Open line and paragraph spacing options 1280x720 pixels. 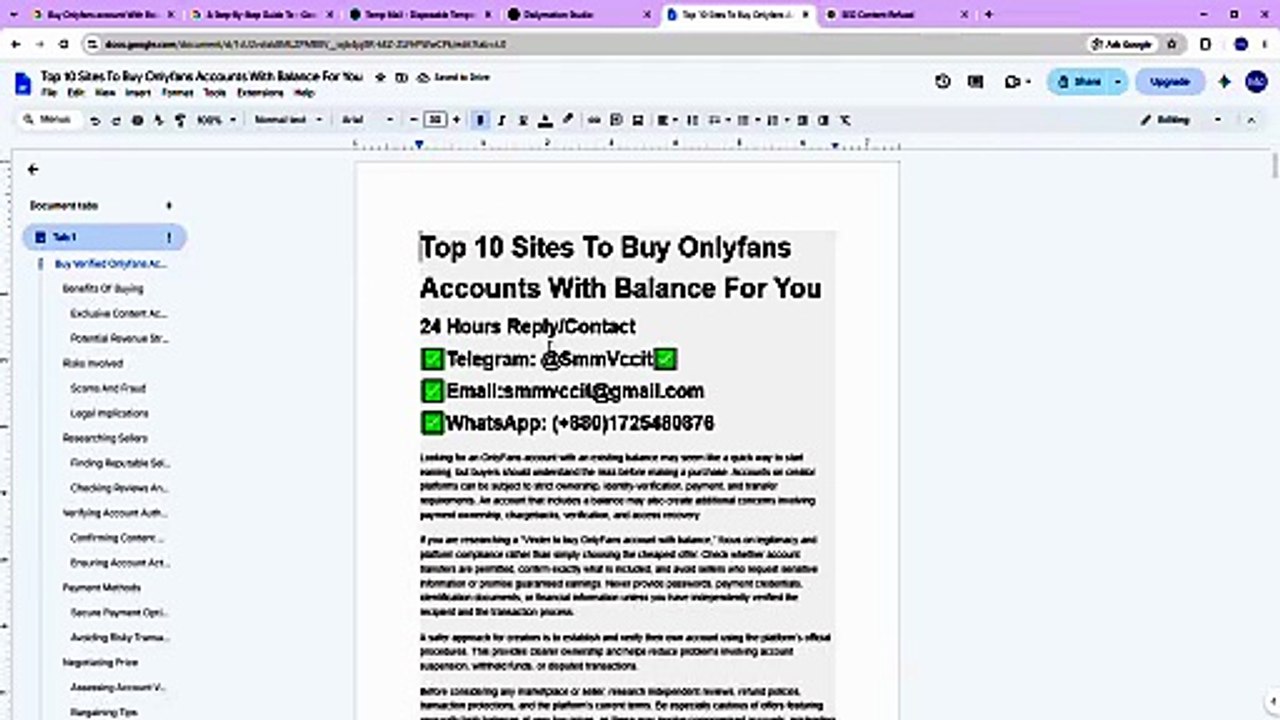coord(692,120)
